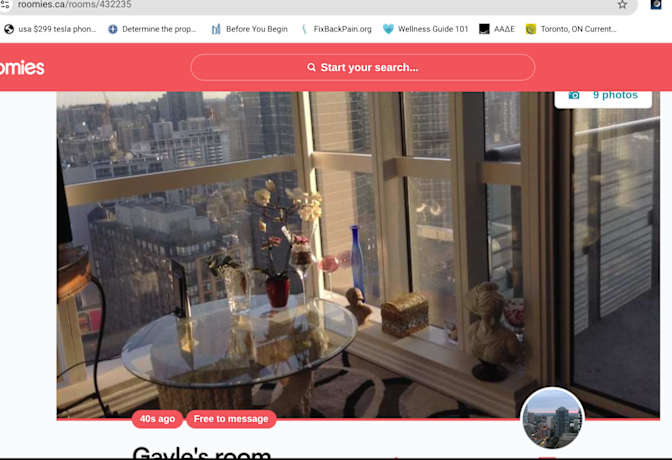Open the 'Before You Begin' bookmark
Viewport: 672px width, 460px height.
249,29
